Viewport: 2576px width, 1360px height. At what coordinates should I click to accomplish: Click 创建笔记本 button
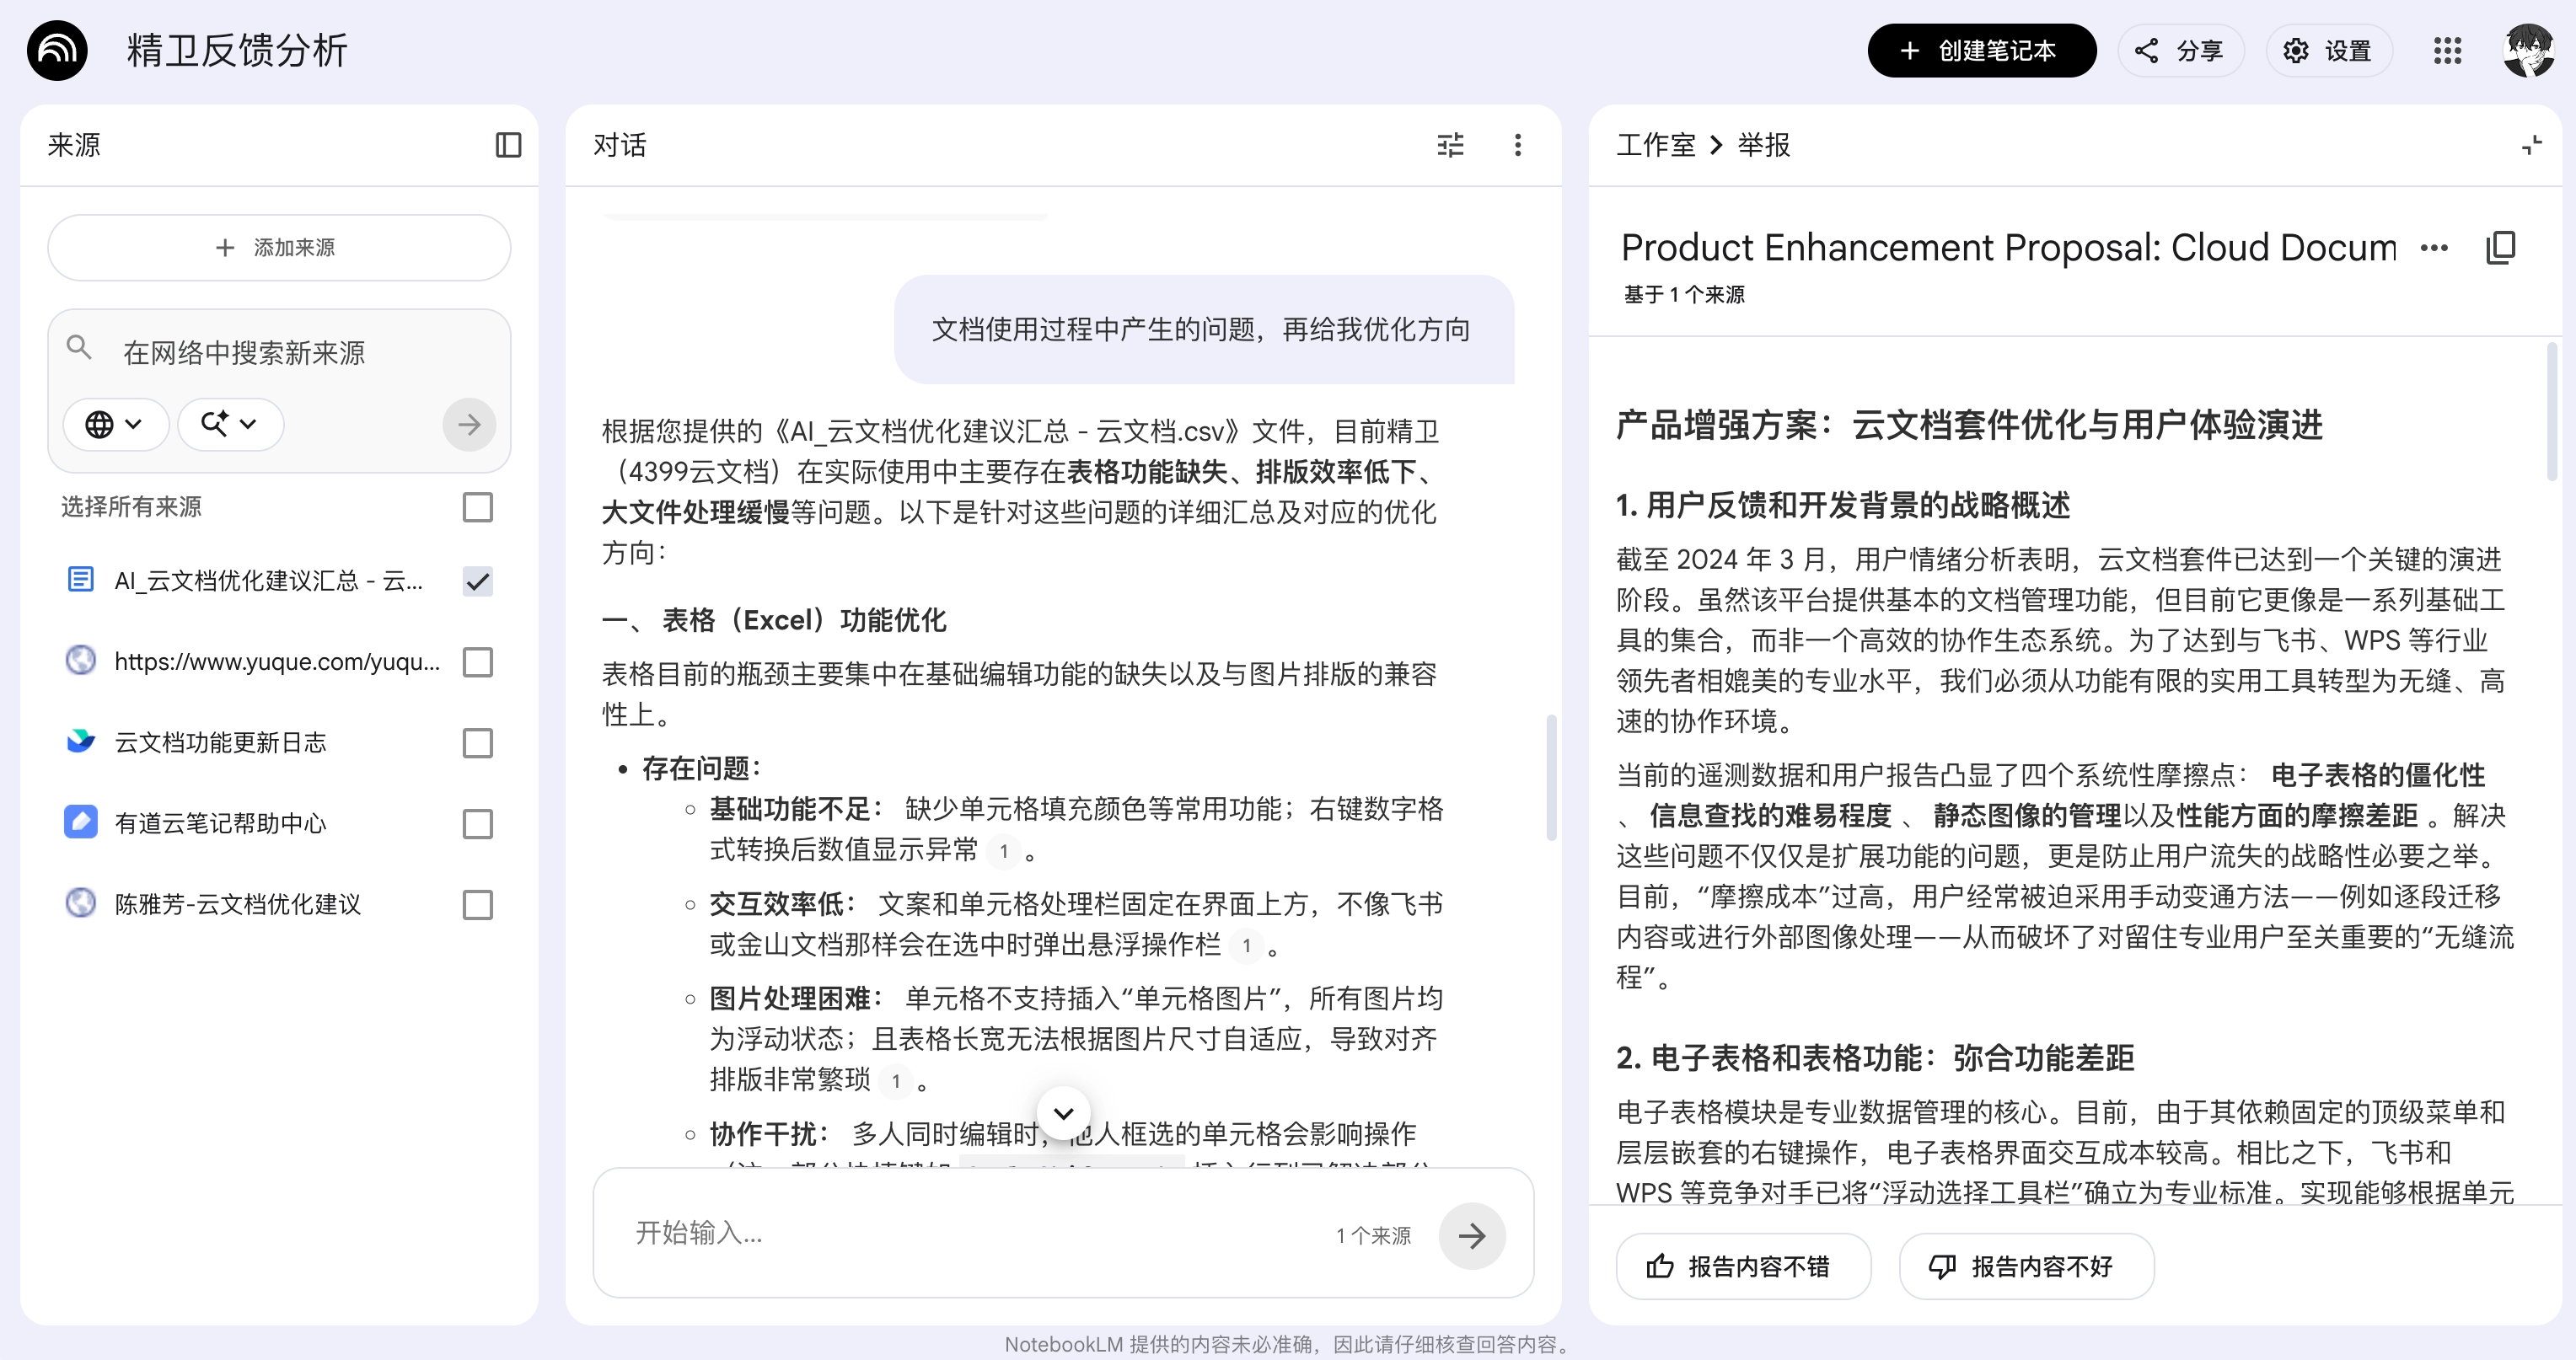coord(1981,50)
